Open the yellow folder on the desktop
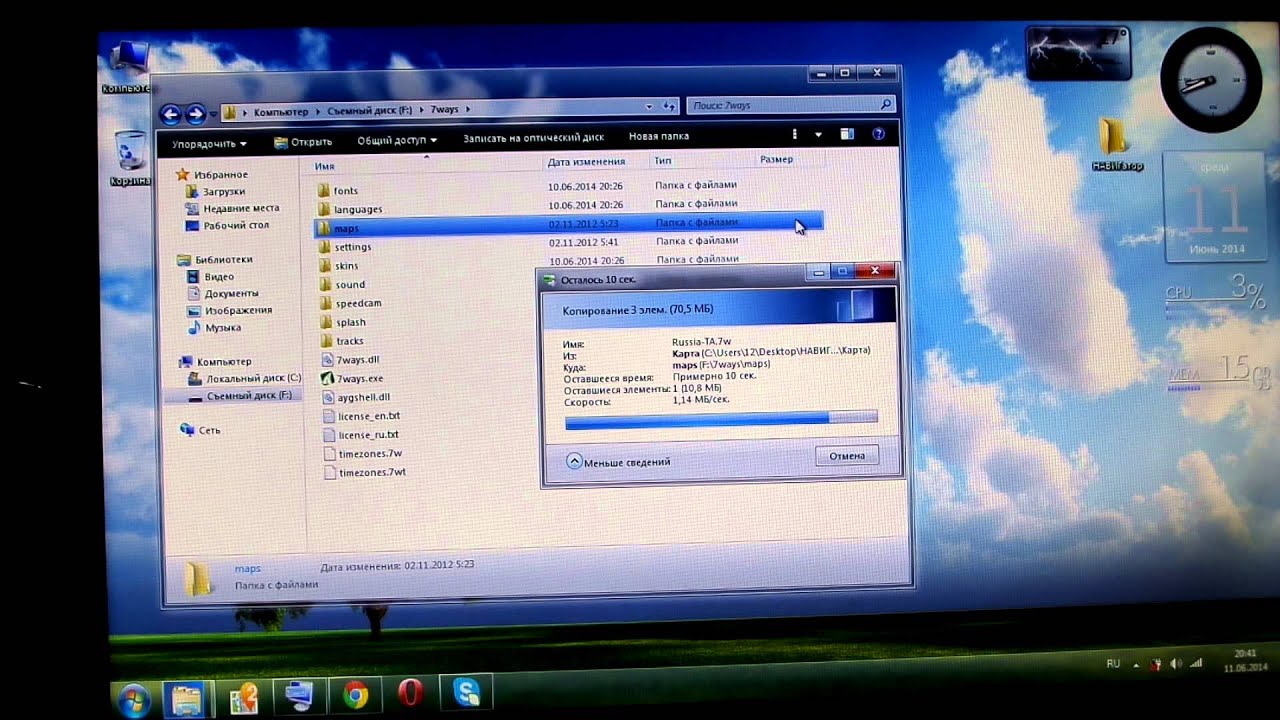Viewport: 1280px width, 720px height. 1115,144
